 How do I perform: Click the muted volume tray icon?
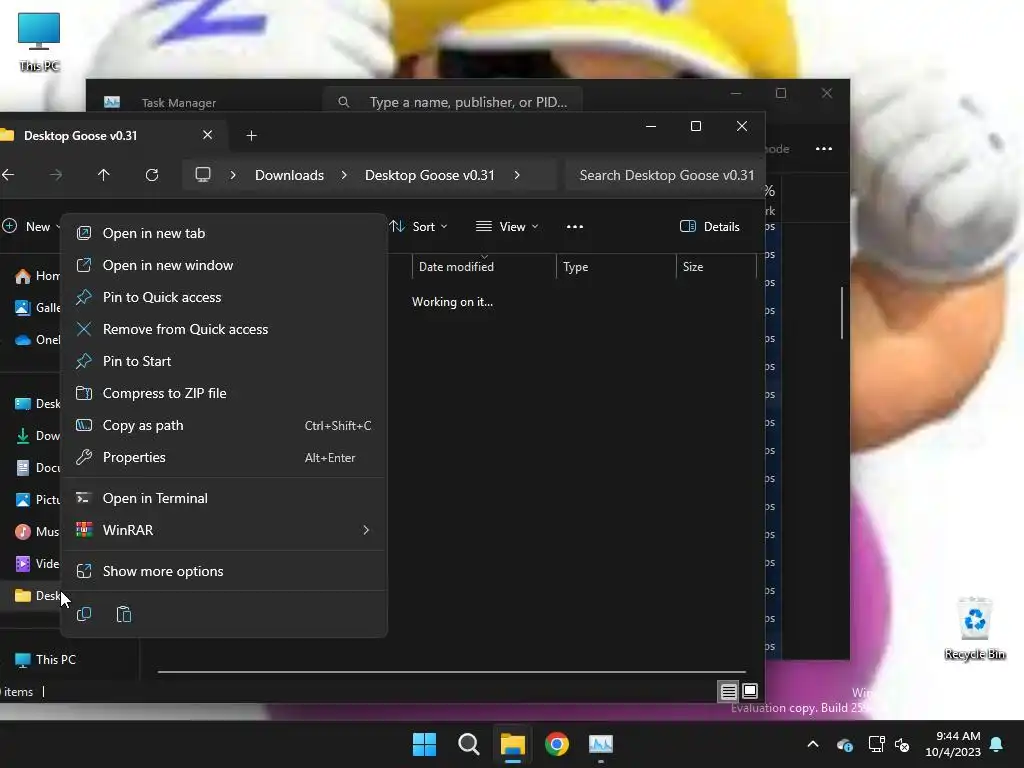[x=902, y=744]
